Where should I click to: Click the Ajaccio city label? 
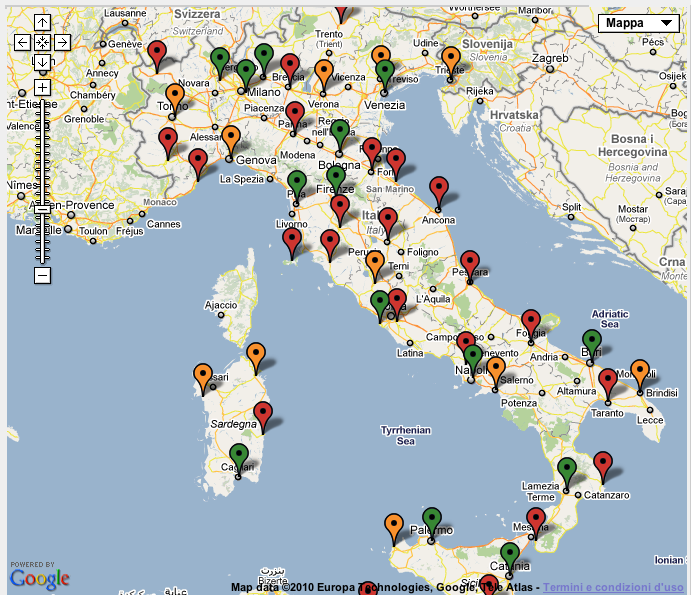221,305
